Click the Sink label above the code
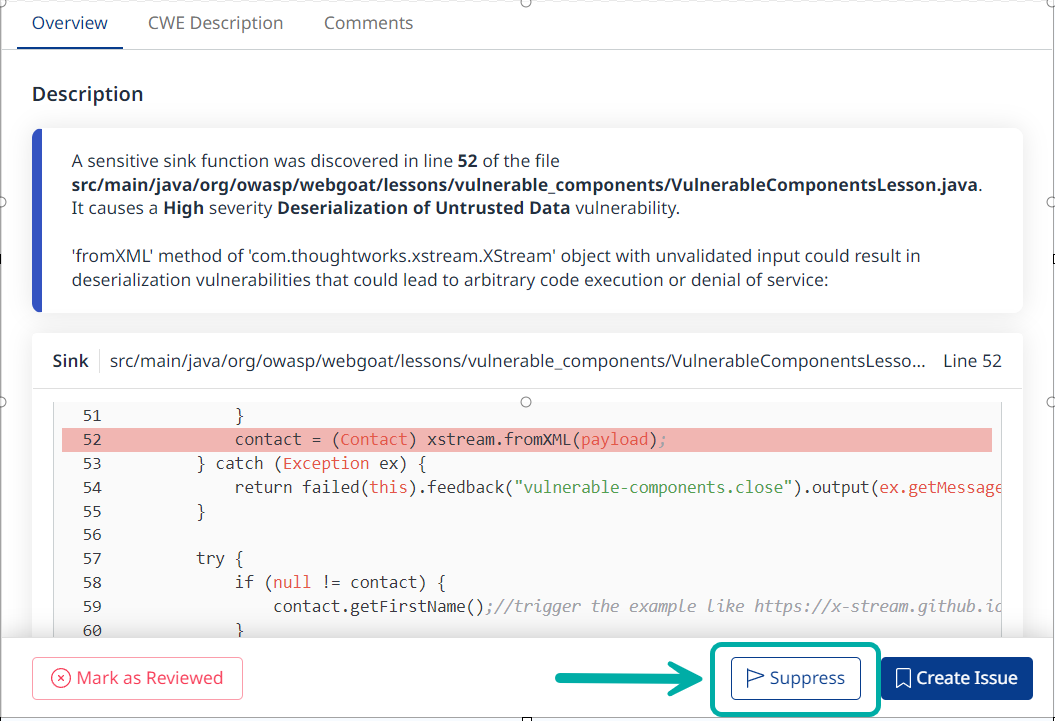Viewport: 1055px width, 721px height. click(70, 361)
